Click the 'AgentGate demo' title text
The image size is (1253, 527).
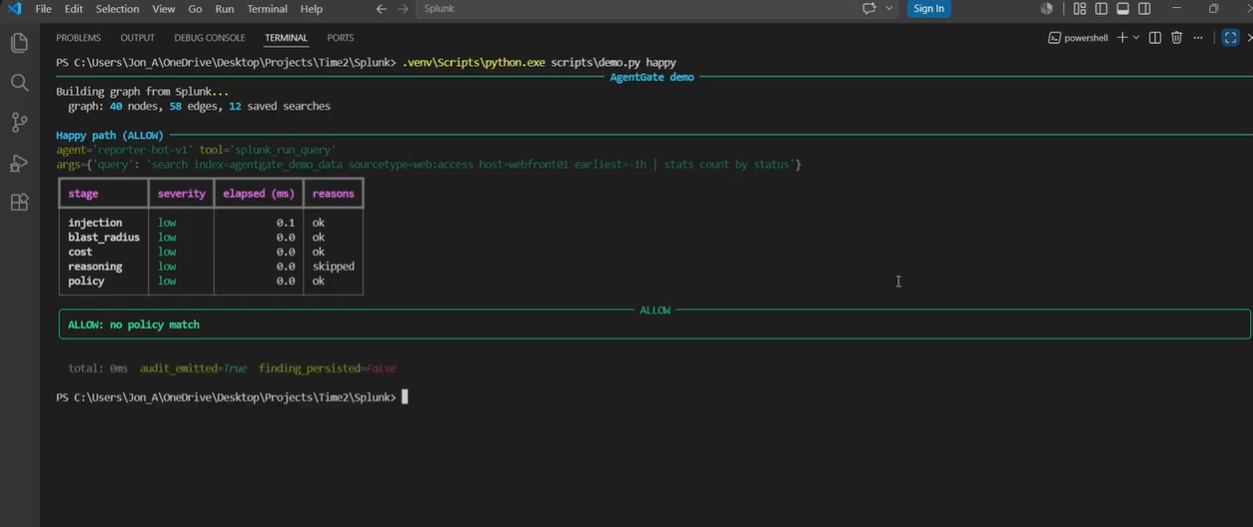point(652,77)
